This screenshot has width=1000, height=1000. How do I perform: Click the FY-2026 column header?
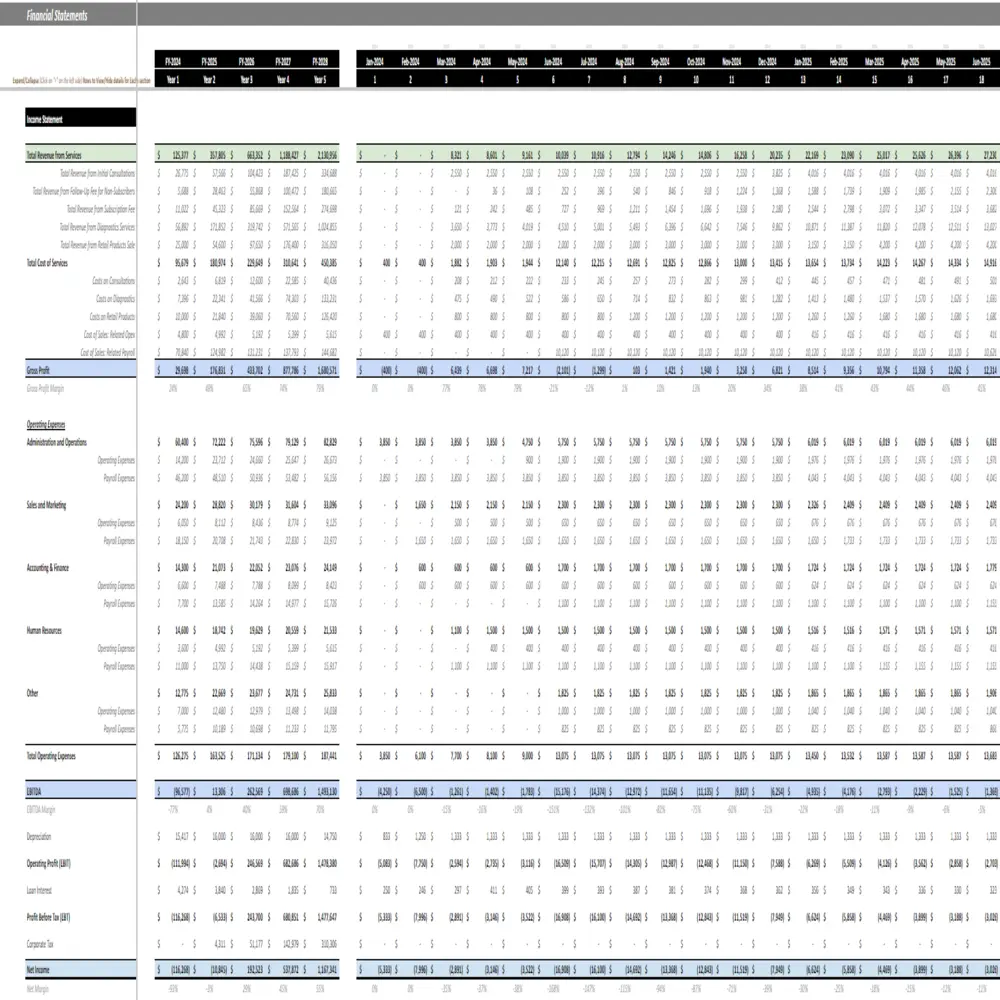(x=246, y=61)
